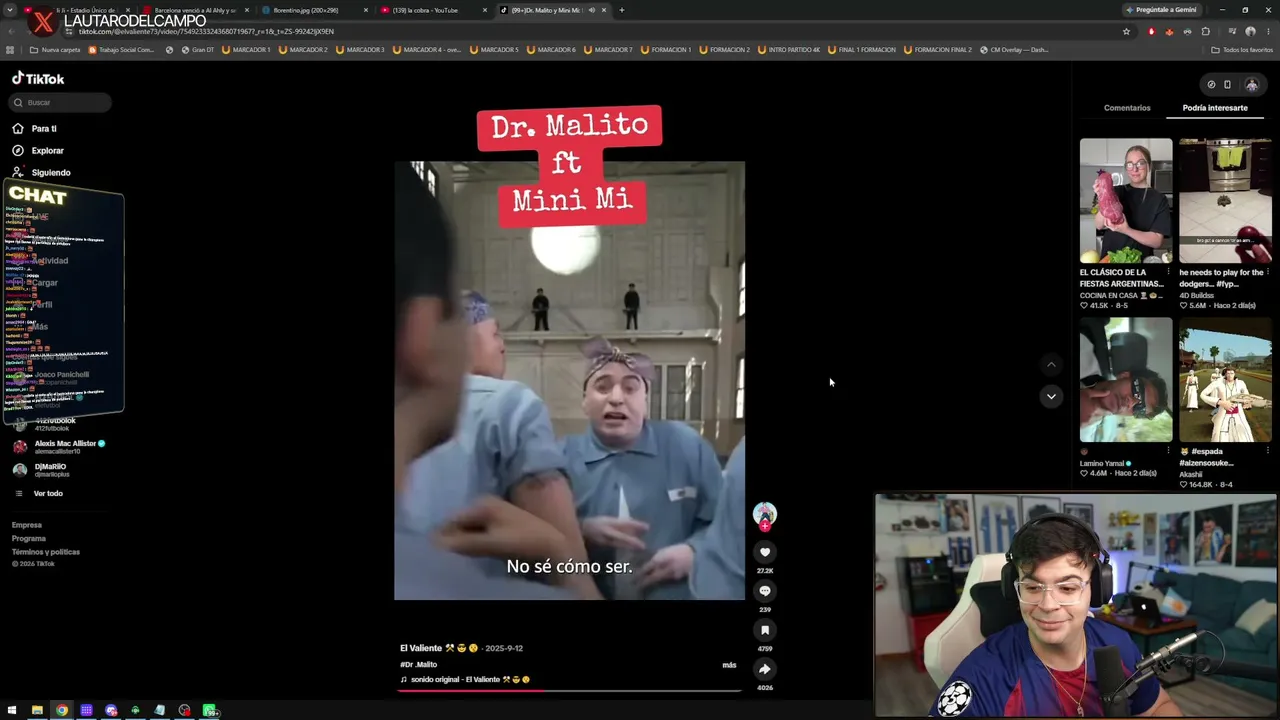Click the red extension icon in Chrome toolbar
This screenshot has width=1280, height=720.
tap(1151, 31)
